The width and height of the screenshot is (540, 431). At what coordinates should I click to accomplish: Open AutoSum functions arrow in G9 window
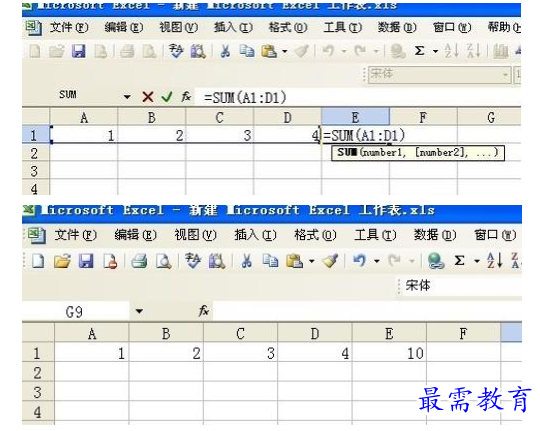(477, 261)
